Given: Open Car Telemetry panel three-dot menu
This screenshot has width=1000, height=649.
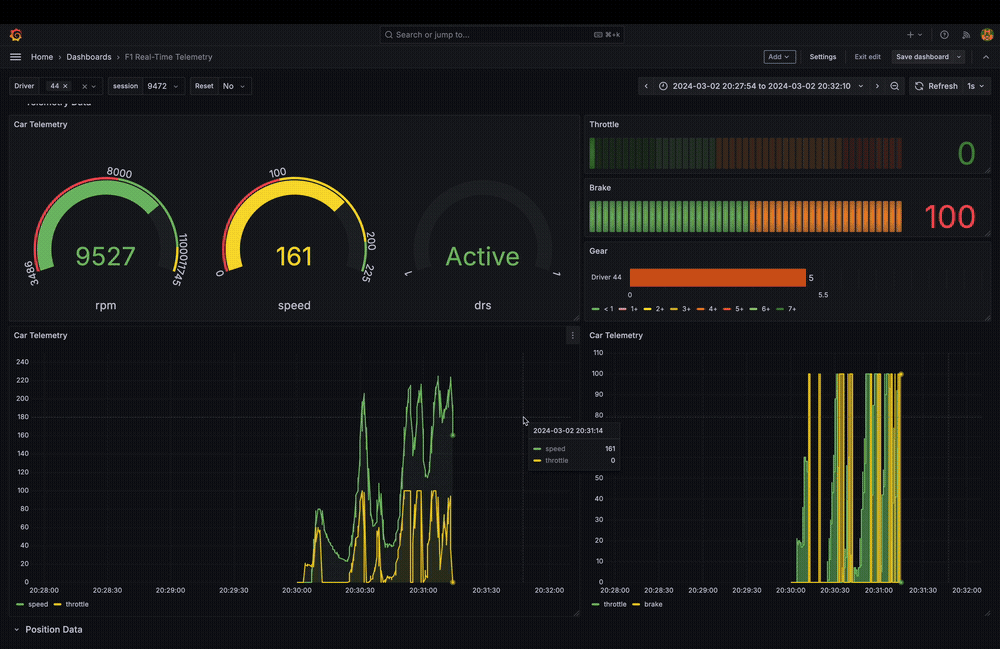Looking at the screenshot, I should click(572, 335).
